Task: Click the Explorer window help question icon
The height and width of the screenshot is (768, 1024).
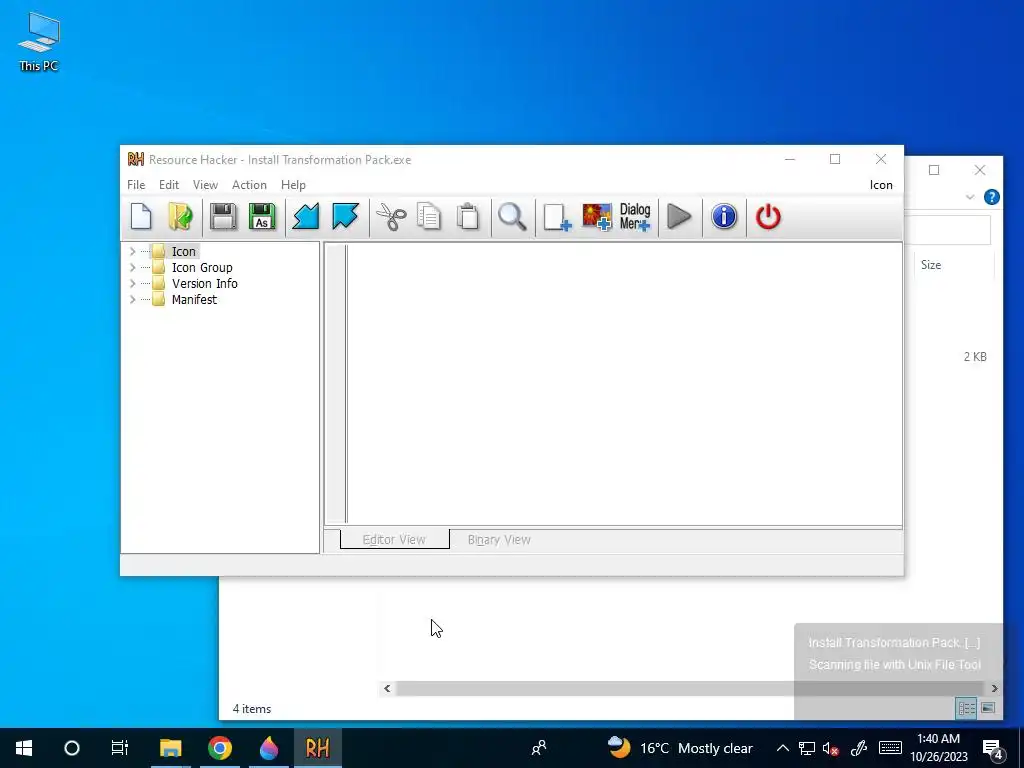Action: click(991, 197)
